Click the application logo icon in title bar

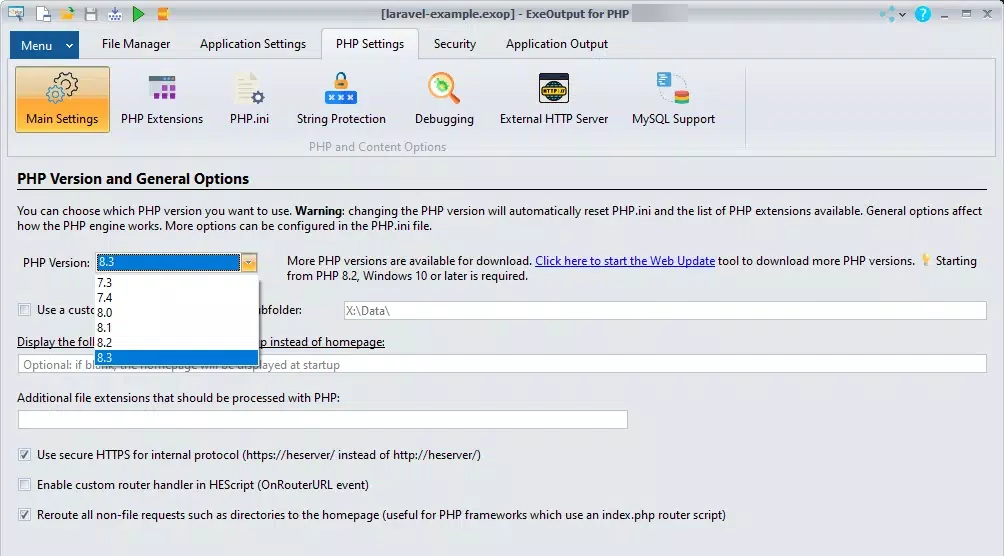(x=15, y=13)
